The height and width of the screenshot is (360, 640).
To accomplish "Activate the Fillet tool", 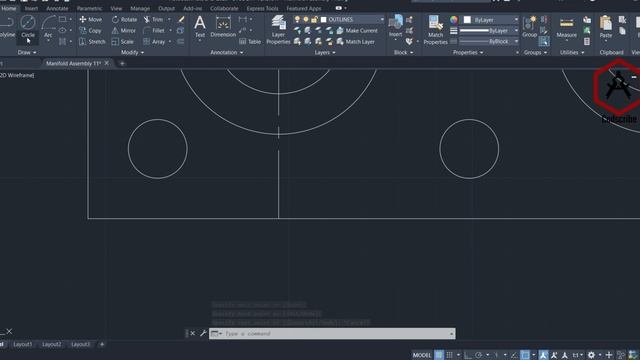I will click(154, 31).
